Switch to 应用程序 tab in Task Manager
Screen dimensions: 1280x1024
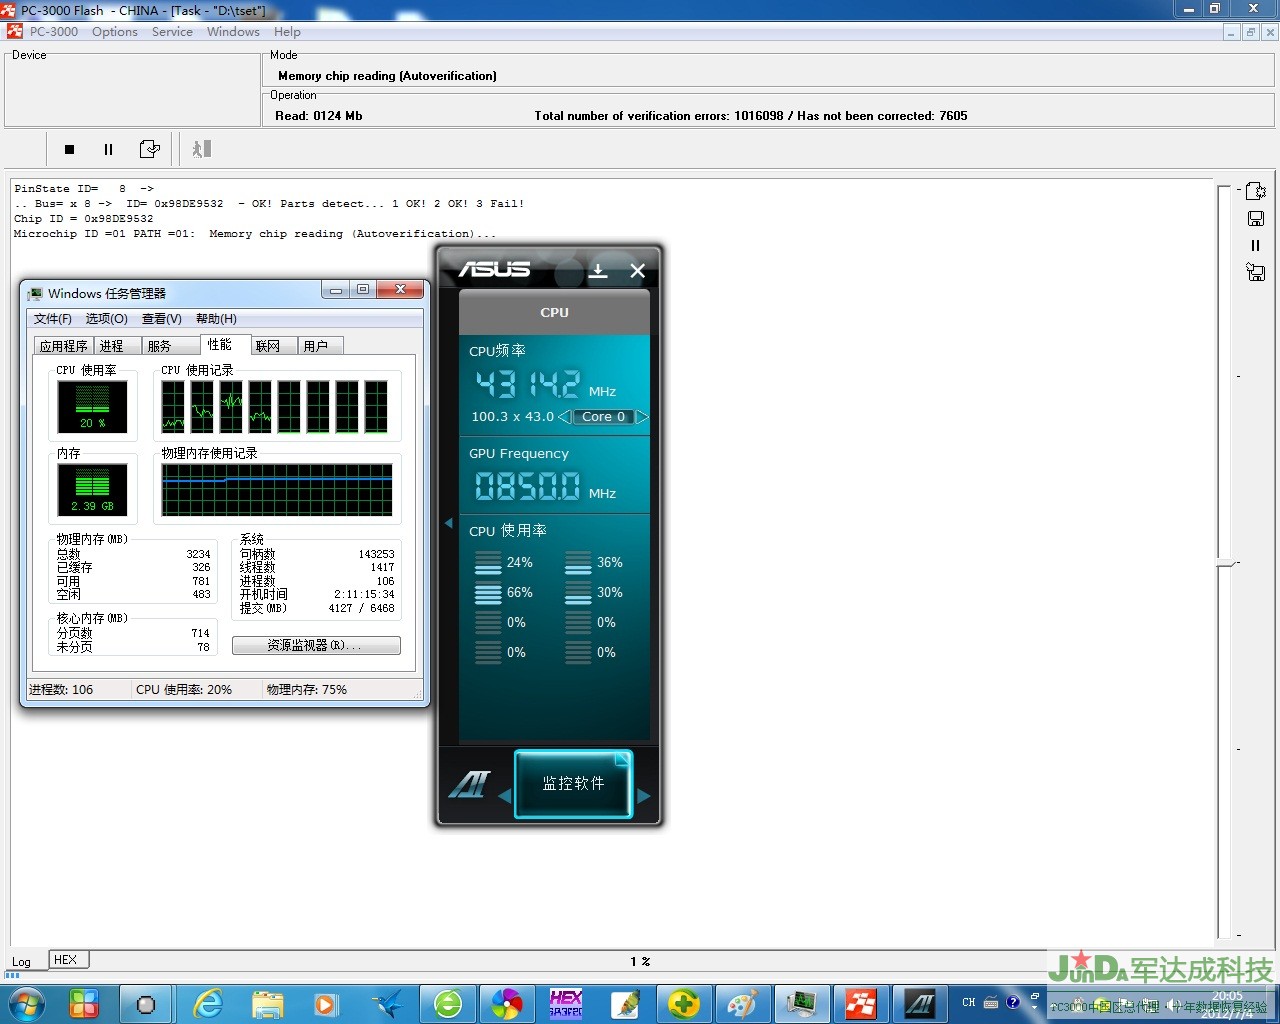[x=64, y=346]
